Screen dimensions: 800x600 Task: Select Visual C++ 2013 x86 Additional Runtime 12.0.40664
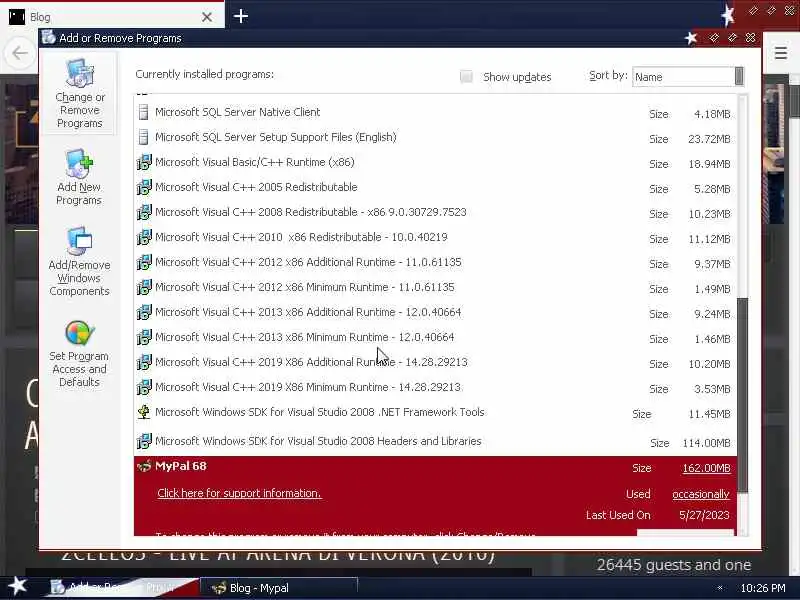(x=435, y=312)
